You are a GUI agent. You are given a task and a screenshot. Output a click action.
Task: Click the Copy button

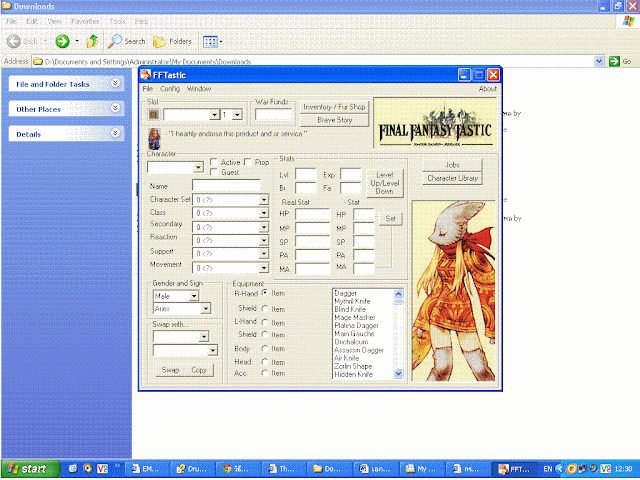click(199, 370)
